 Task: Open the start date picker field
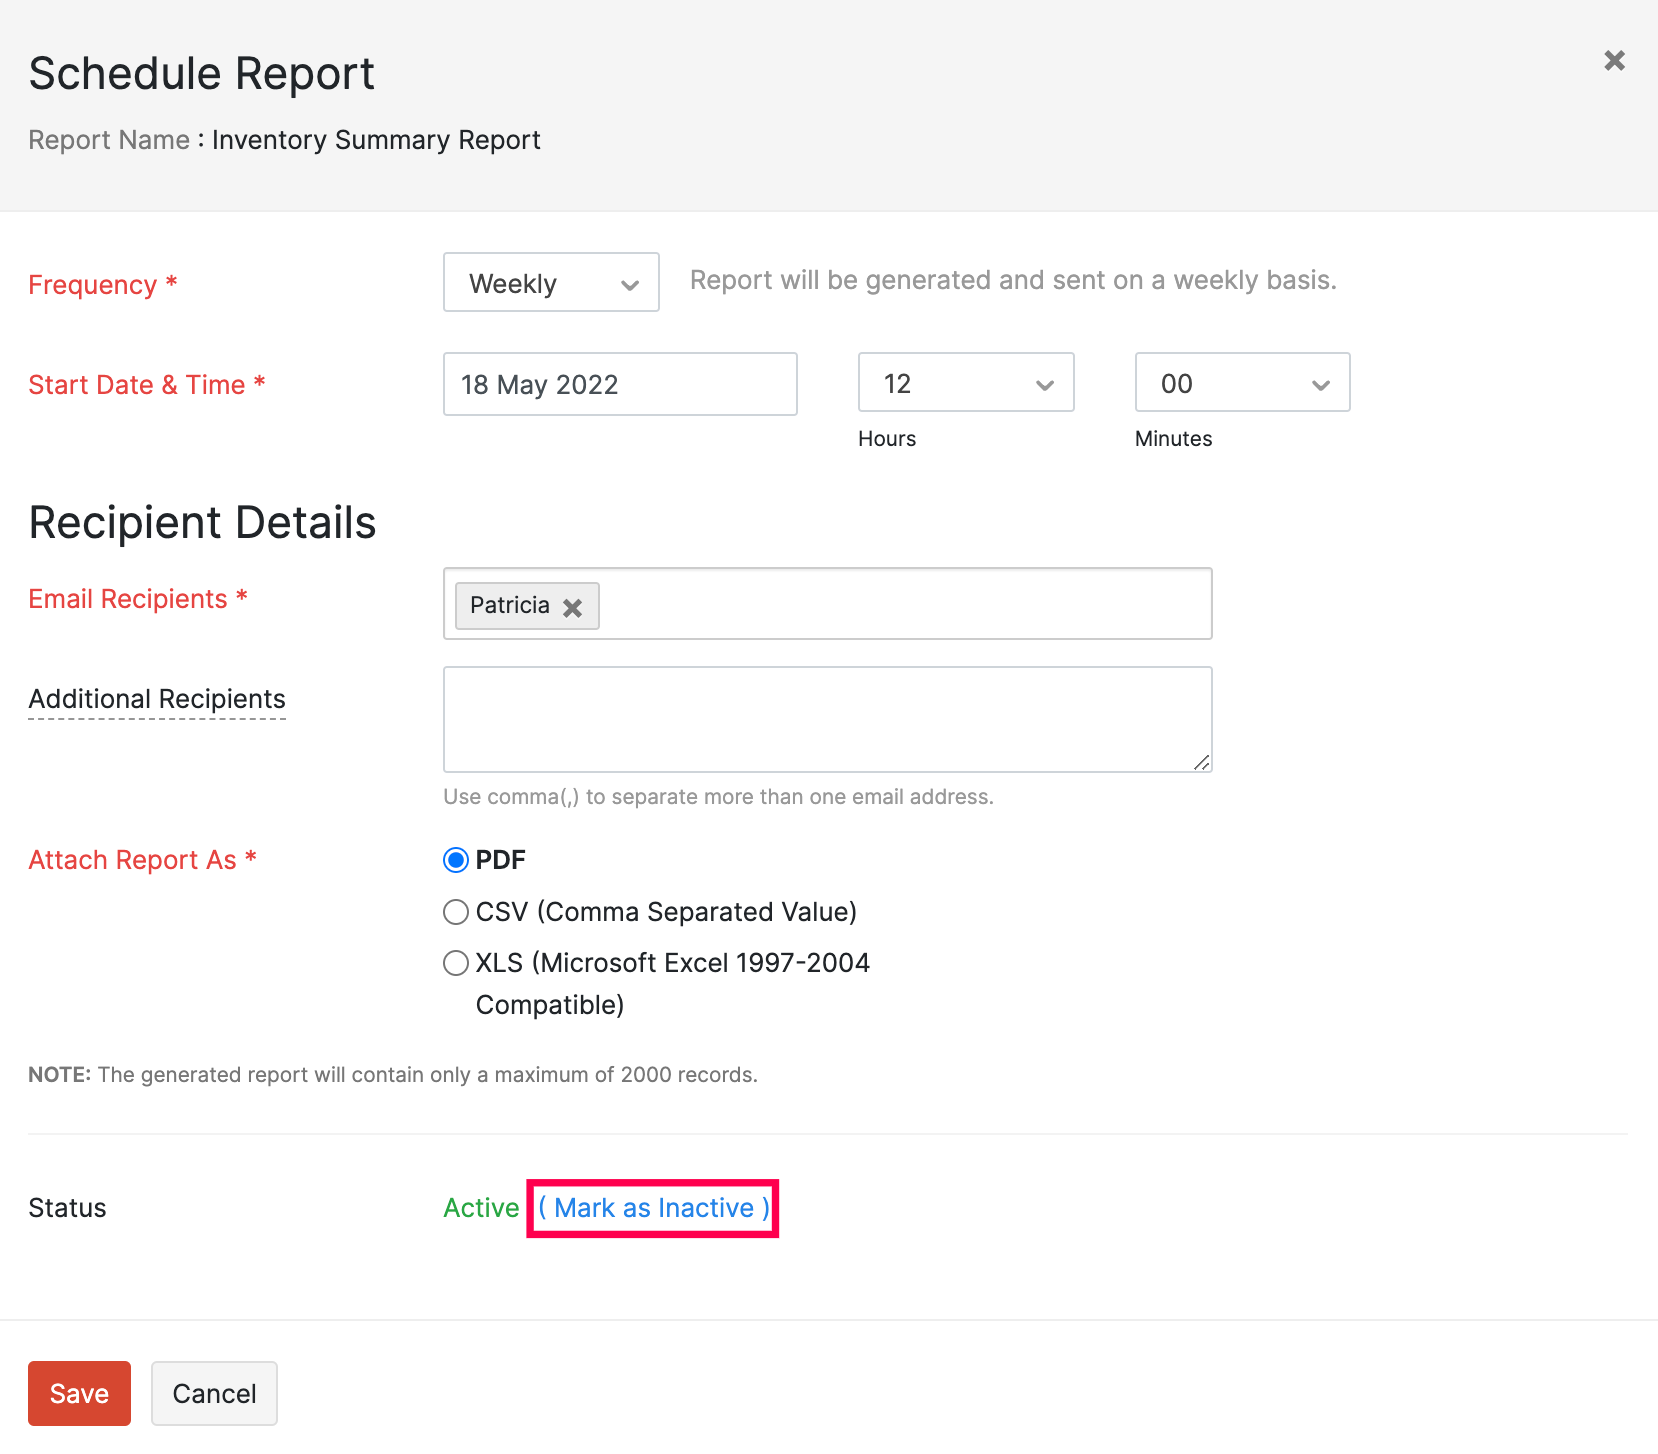620,384
